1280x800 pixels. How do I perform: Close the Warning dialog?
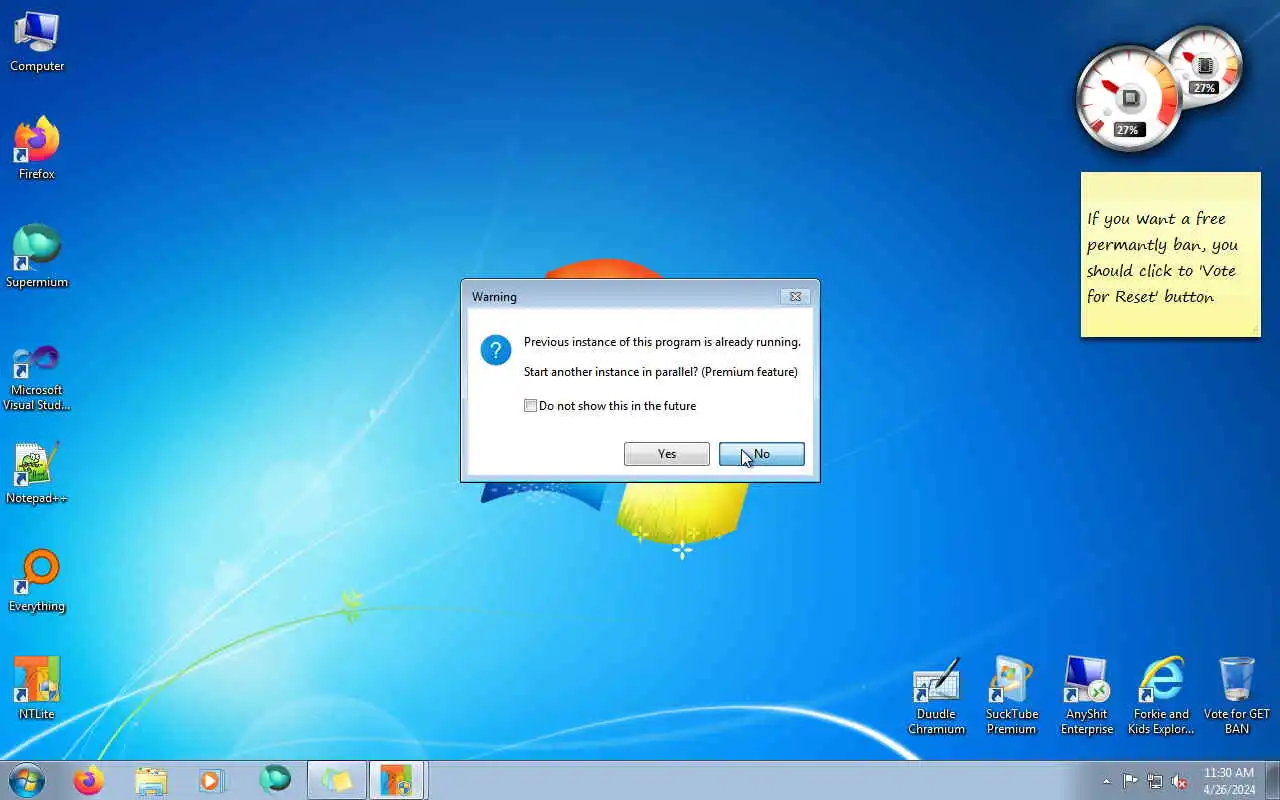tap(795, 296)
